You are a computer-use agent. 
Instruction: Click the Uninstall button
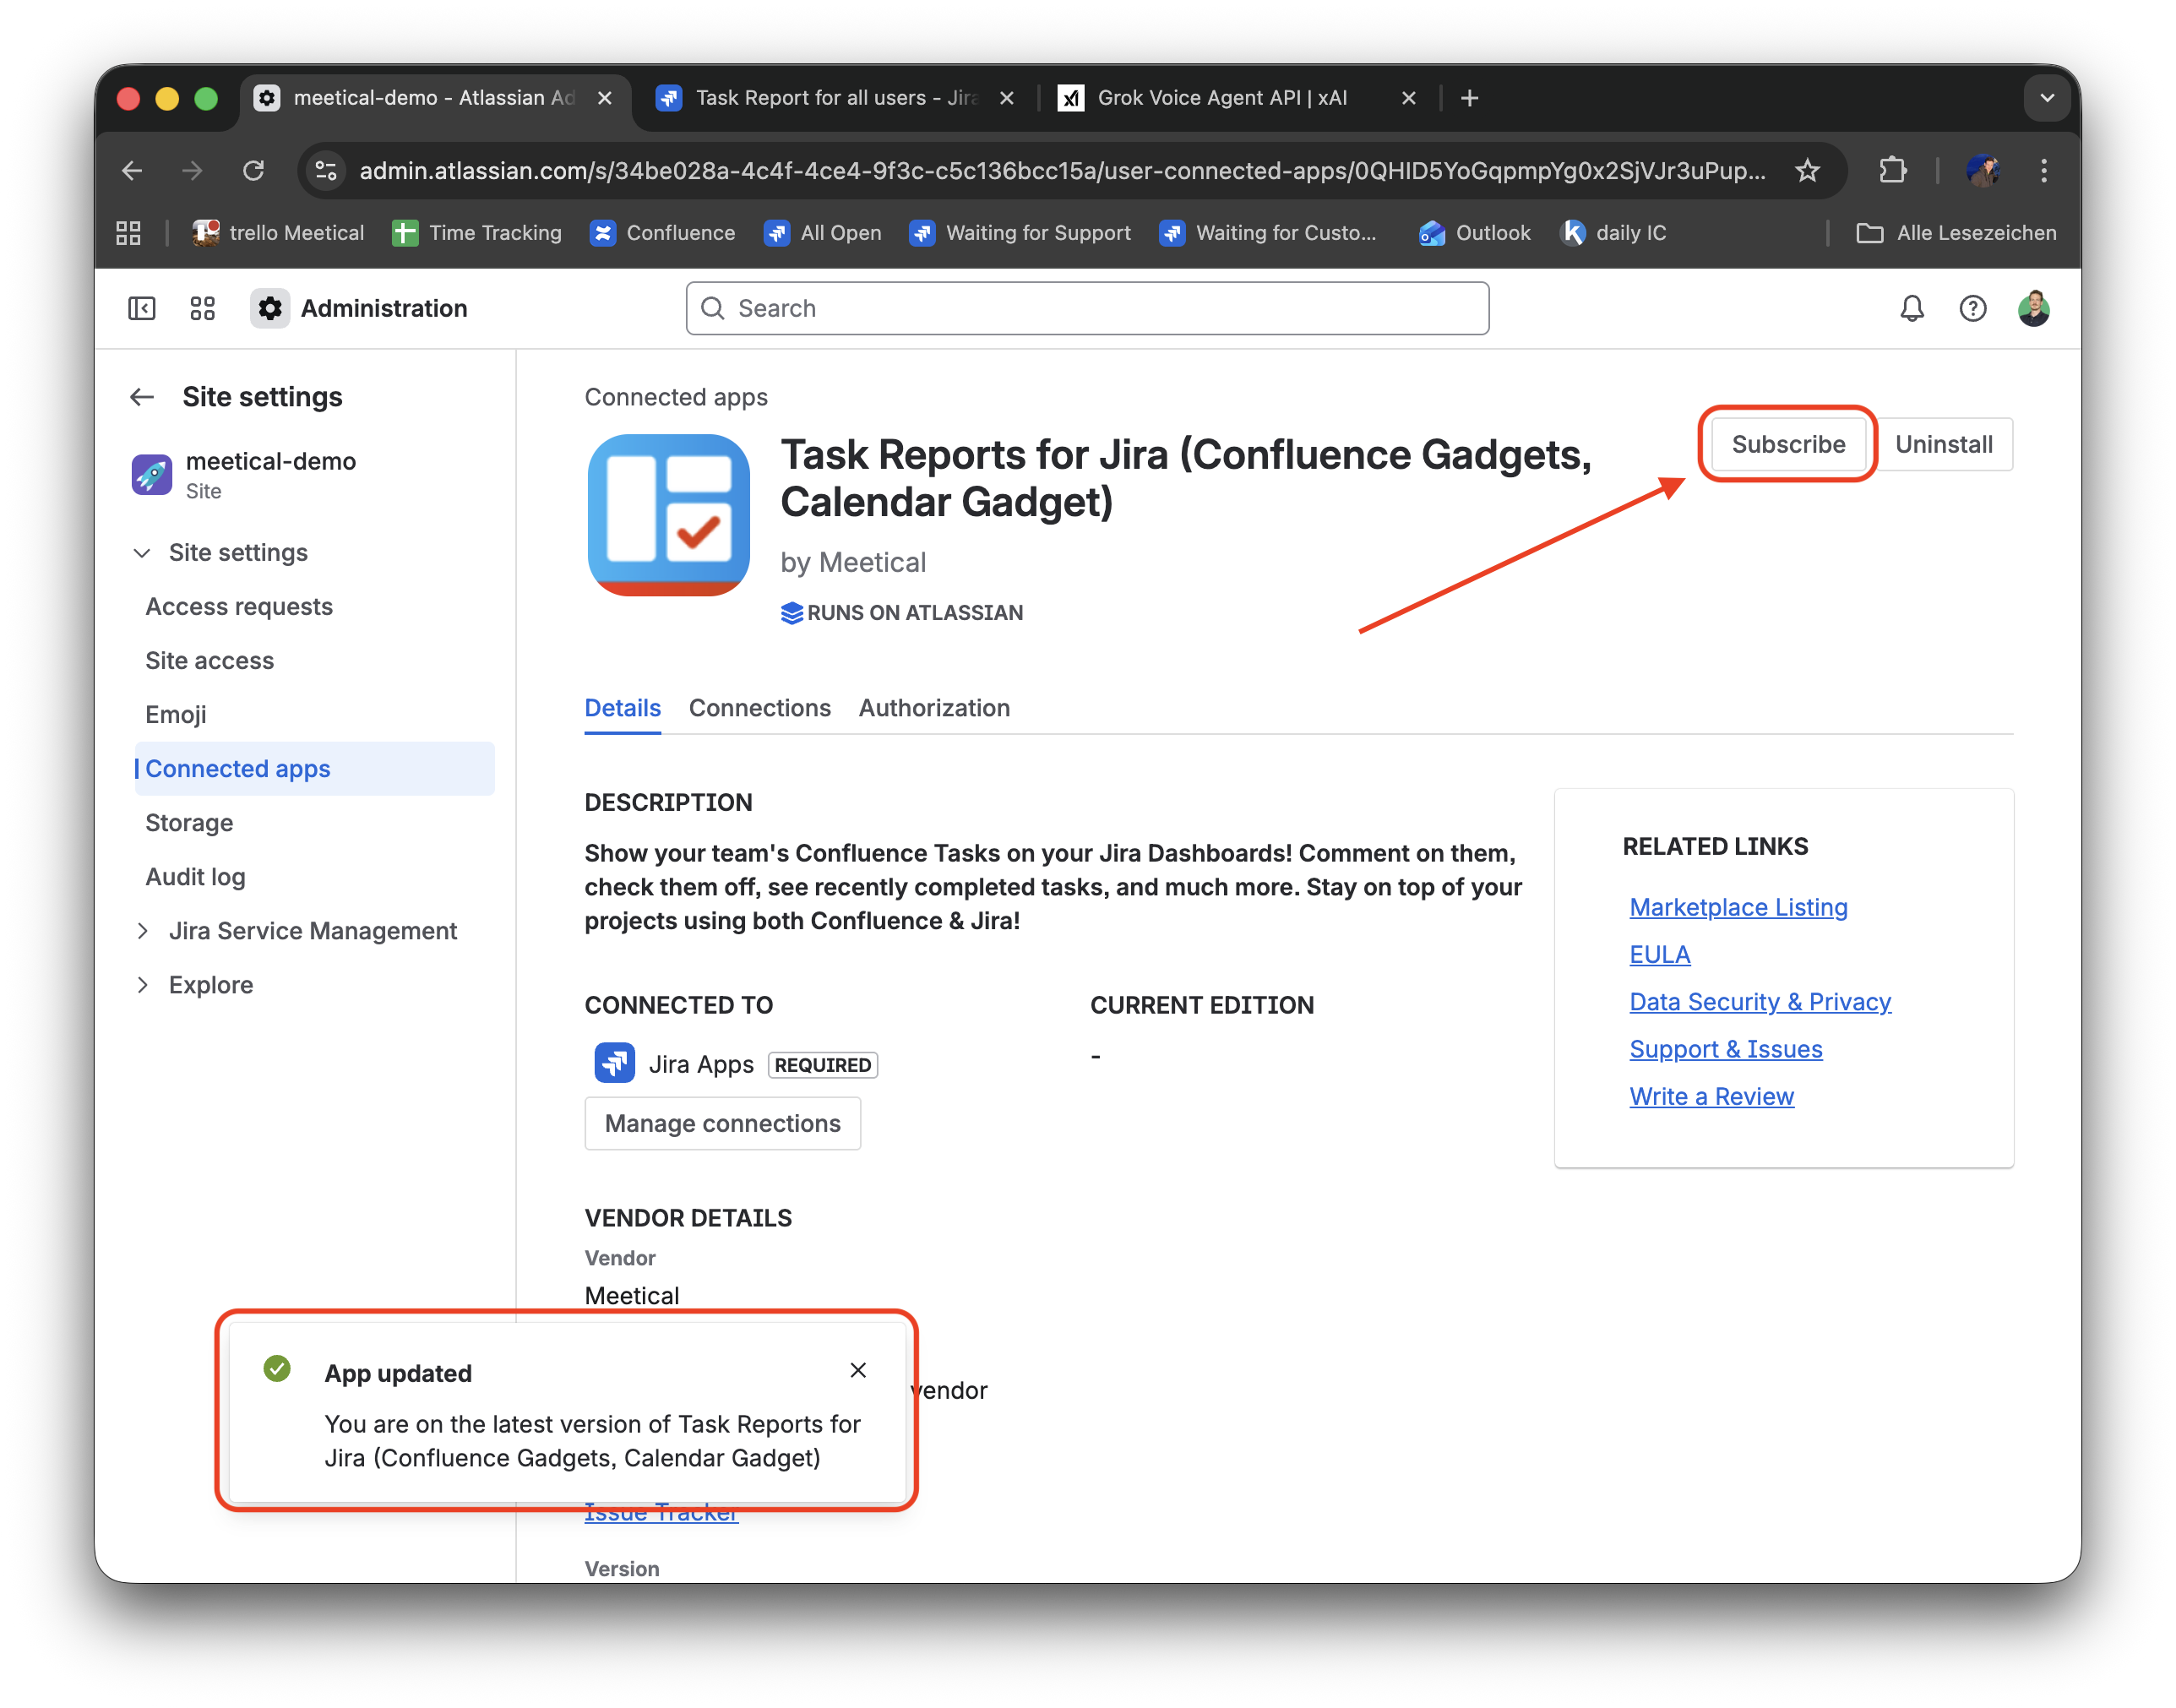coord(1943,444)
